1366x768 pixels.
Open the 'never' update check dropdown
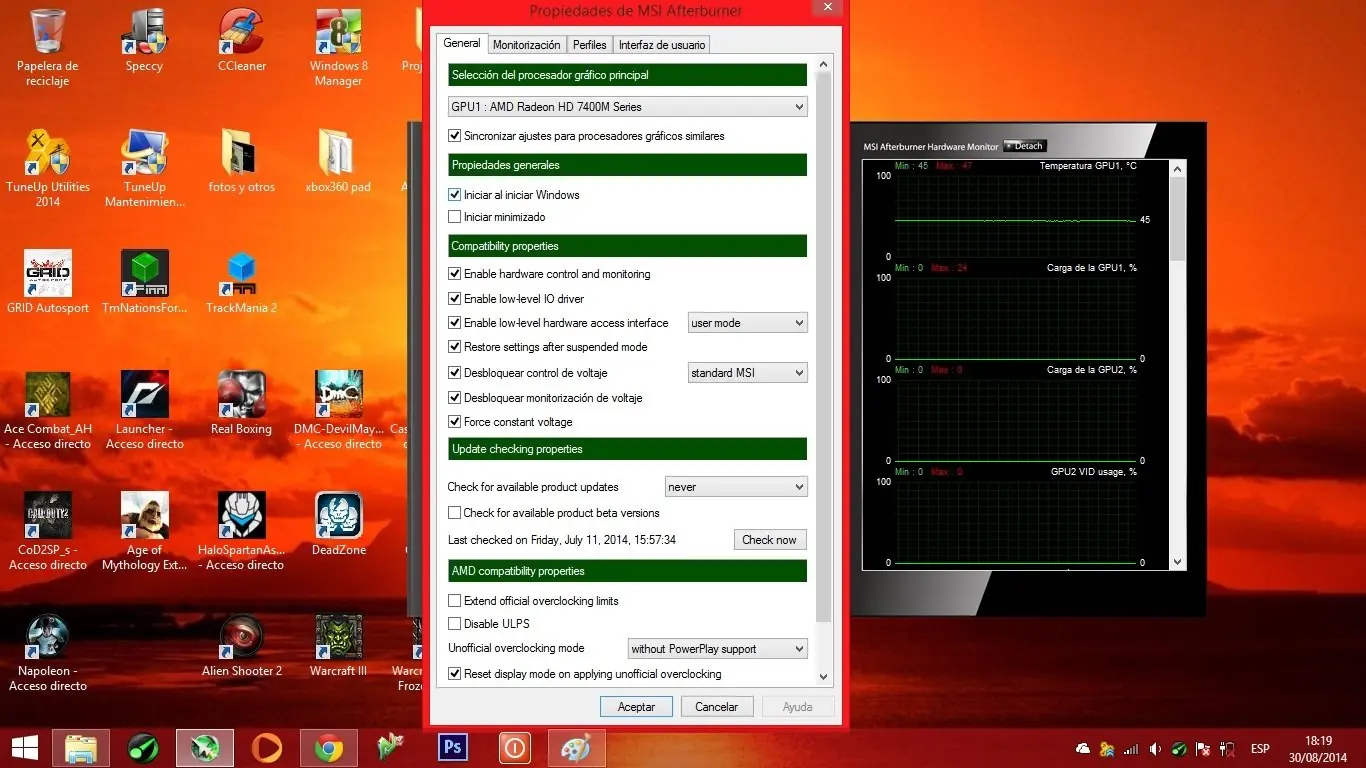[736, 487]
